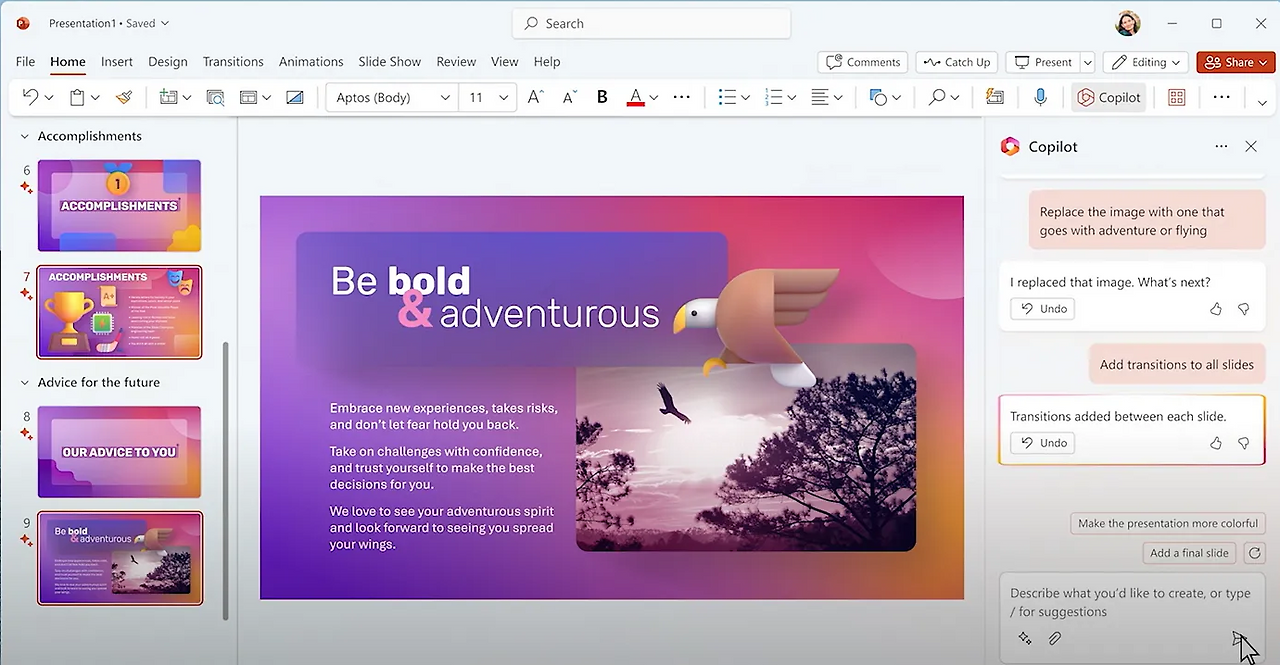This screenshot has width=1280, height=665.
Task: Open Copilot from the ribbon
Action: pos(1108,96)
